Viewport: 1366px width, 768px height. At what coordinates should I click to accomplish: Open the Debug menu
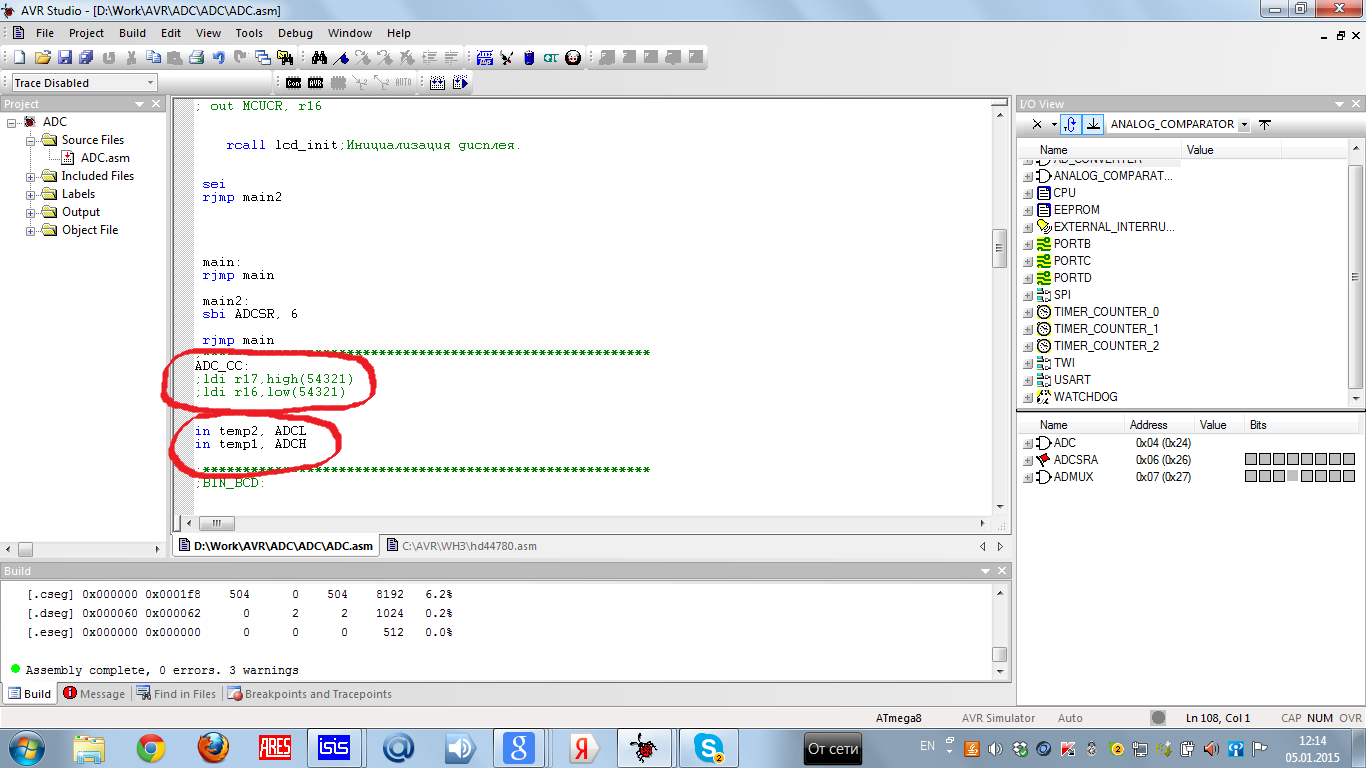click(295, 33)
